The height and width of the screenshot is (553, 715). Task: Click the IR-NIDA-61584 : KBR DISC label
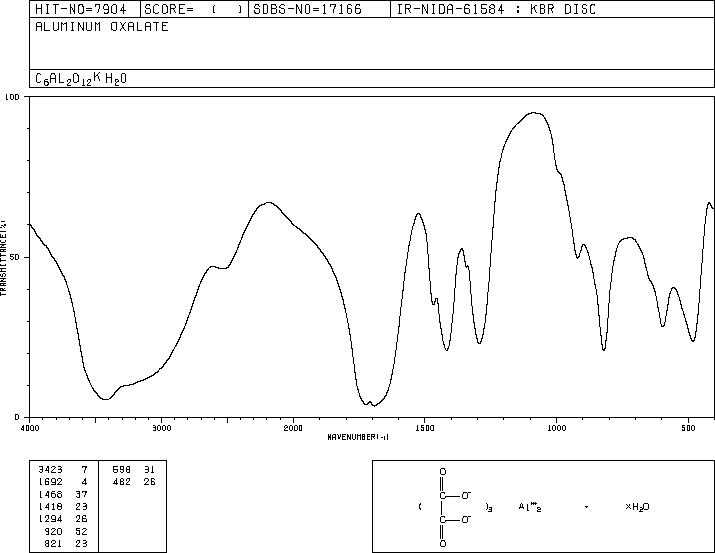[496, 9]
